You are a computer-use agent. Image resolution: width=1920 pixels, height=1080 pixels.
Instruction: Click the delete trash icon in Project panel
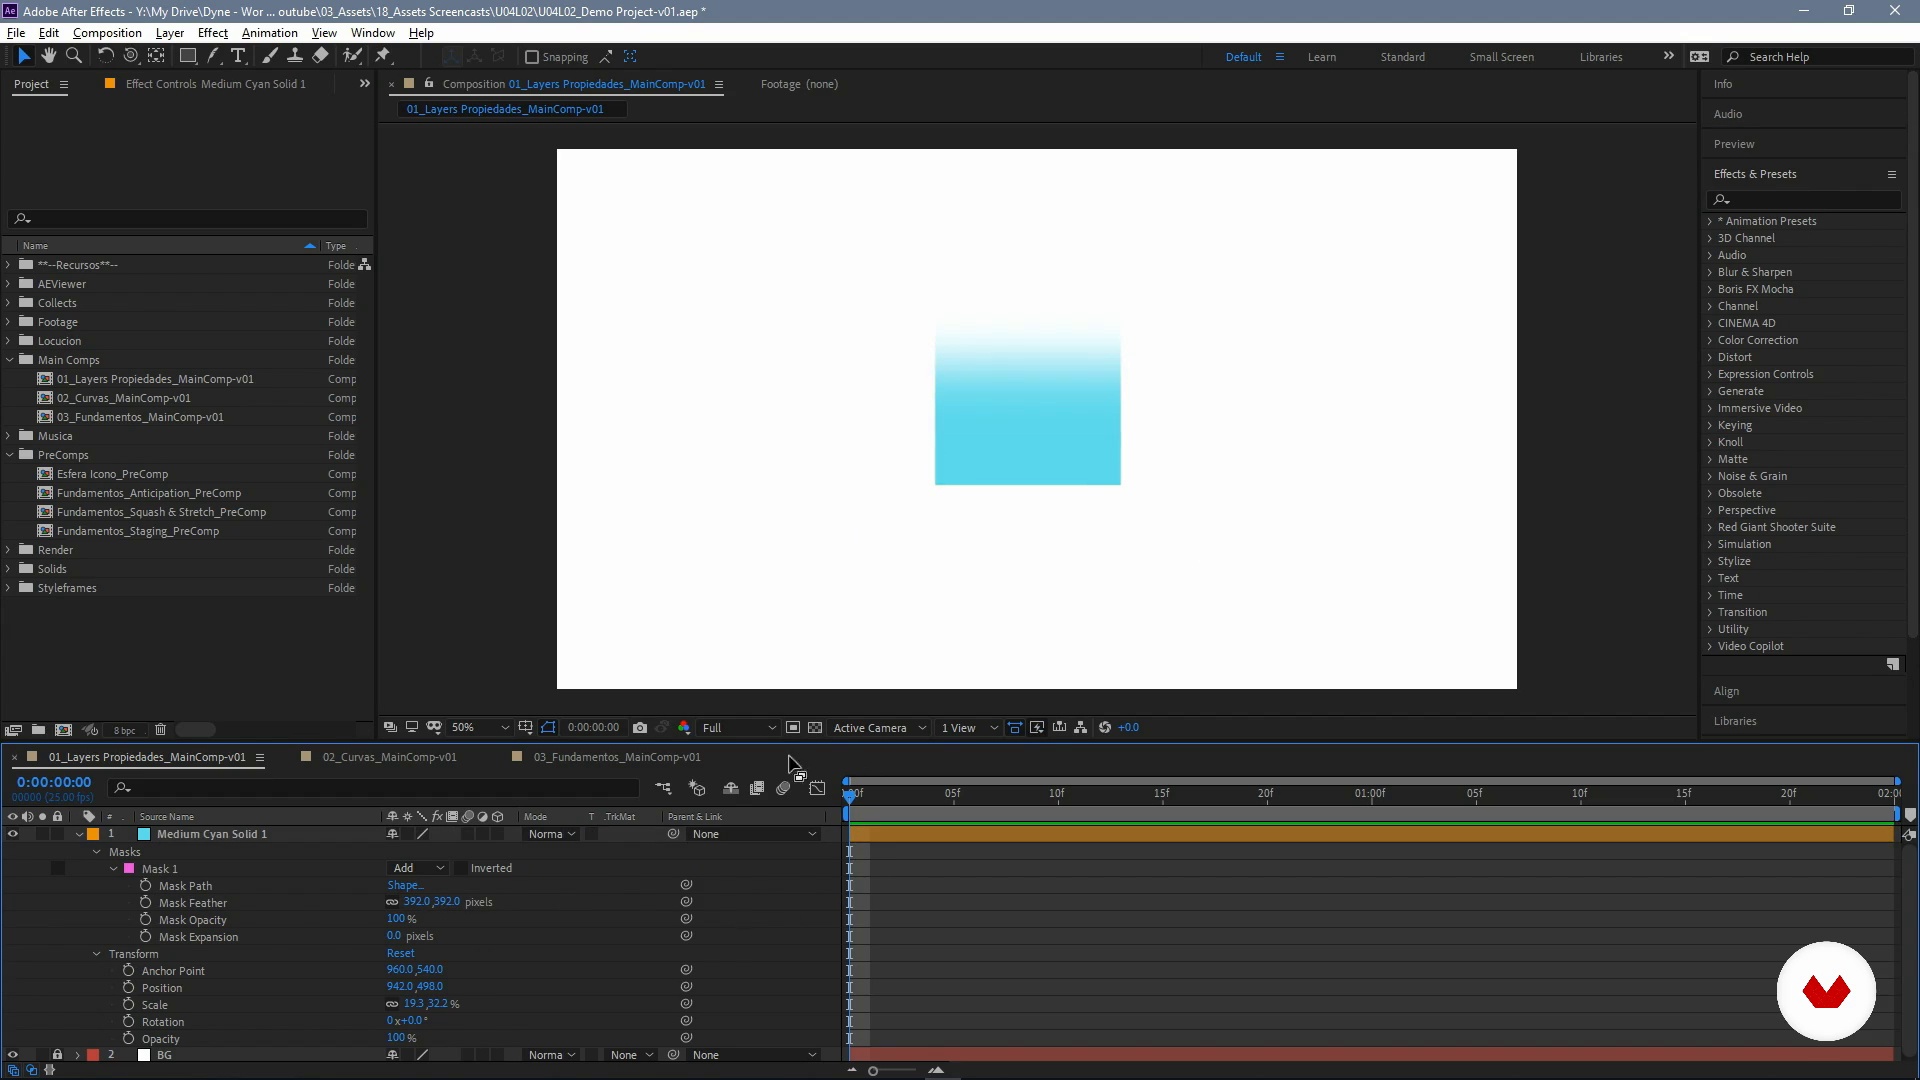160,730
